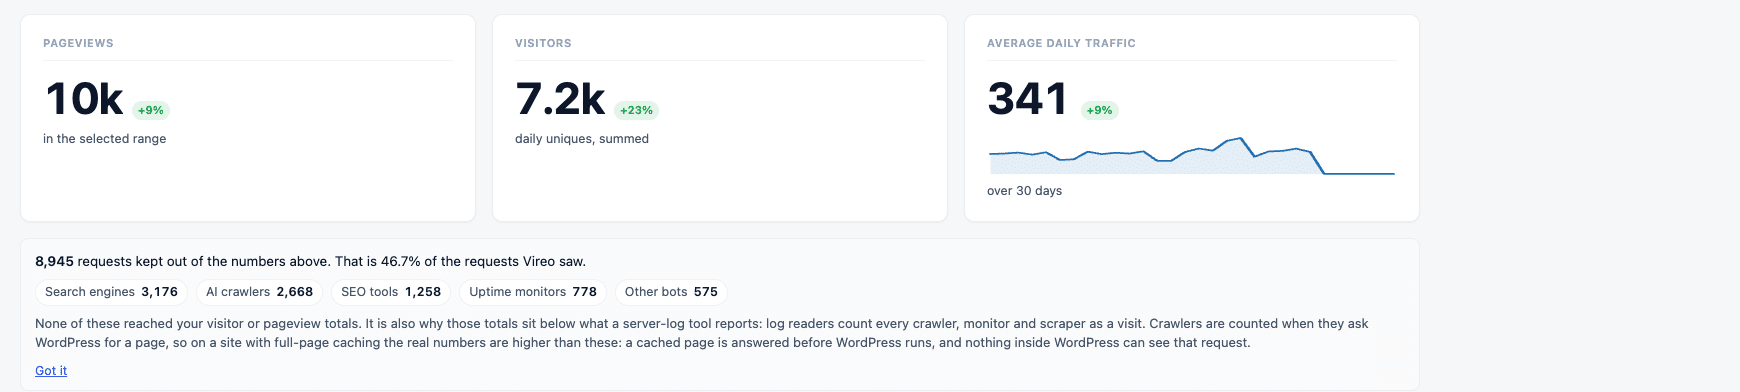The width and height of the screenshot is (1740, 392).
Task: Click the +9% badge beside 341 traffic
Action: point(1100,110)
